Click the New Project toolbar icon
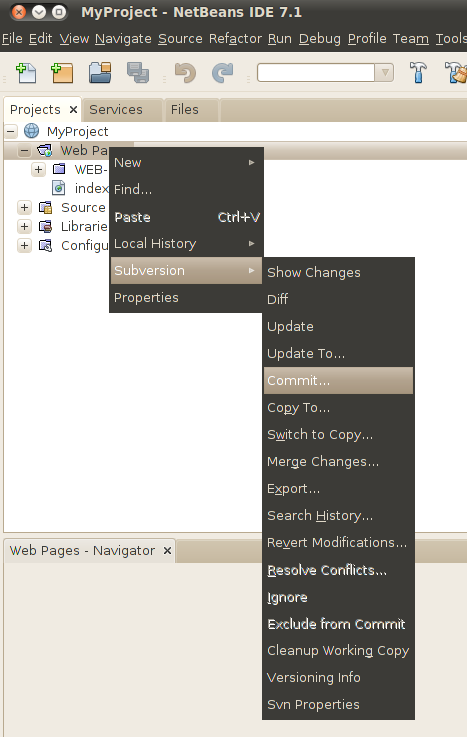 tap(62, 73)
